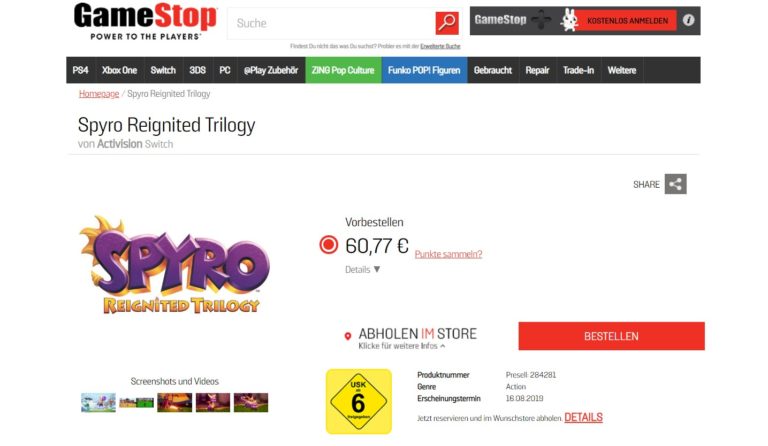Expand Klicke für weitere Infos

pyautogui.click(x=402, y=346)
